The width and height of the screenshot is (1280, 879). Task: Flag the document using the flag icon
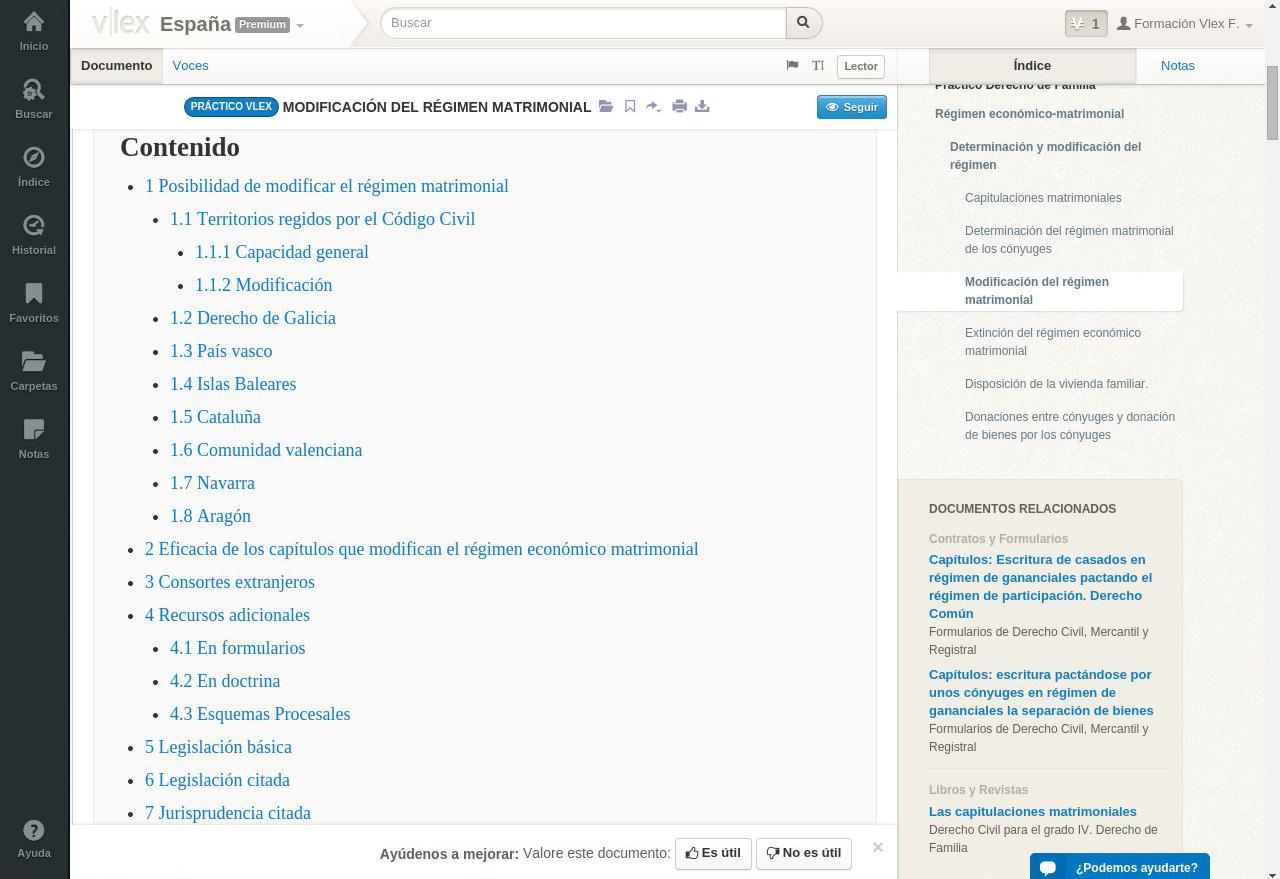point(791,65)
